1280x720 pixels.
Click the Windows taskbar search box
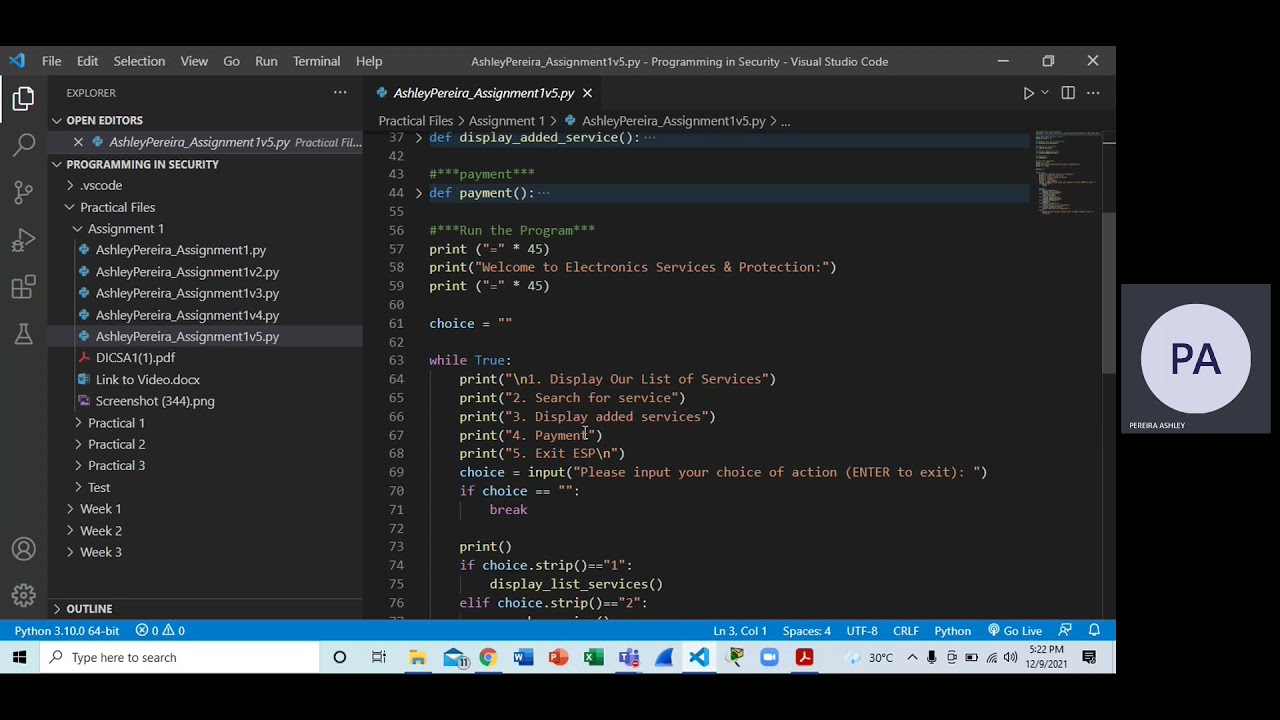click(x=180, y=657)
